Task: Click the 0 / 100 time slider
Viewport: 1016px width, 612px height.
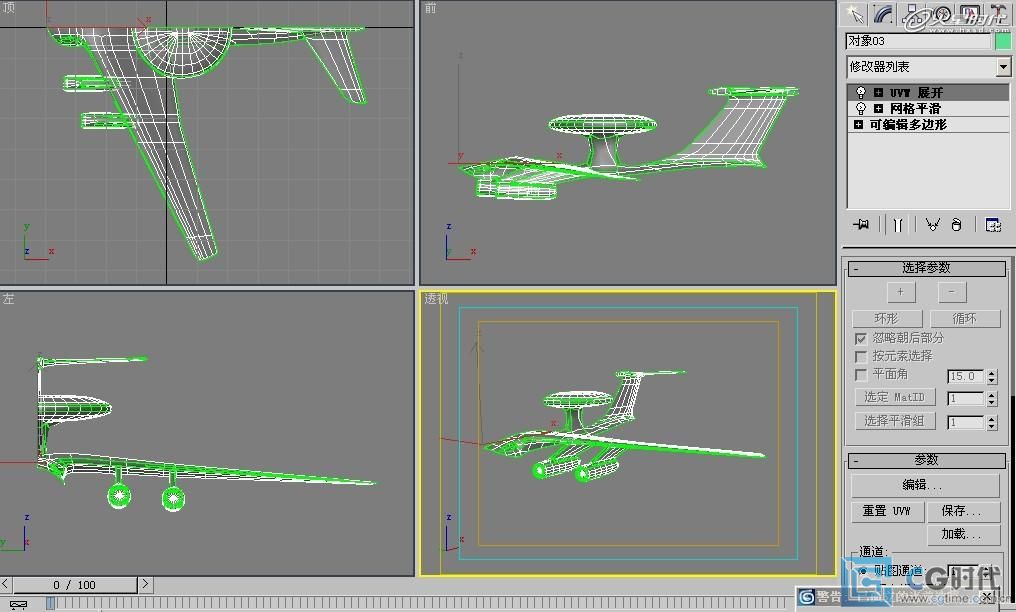Action: point(75,585)
